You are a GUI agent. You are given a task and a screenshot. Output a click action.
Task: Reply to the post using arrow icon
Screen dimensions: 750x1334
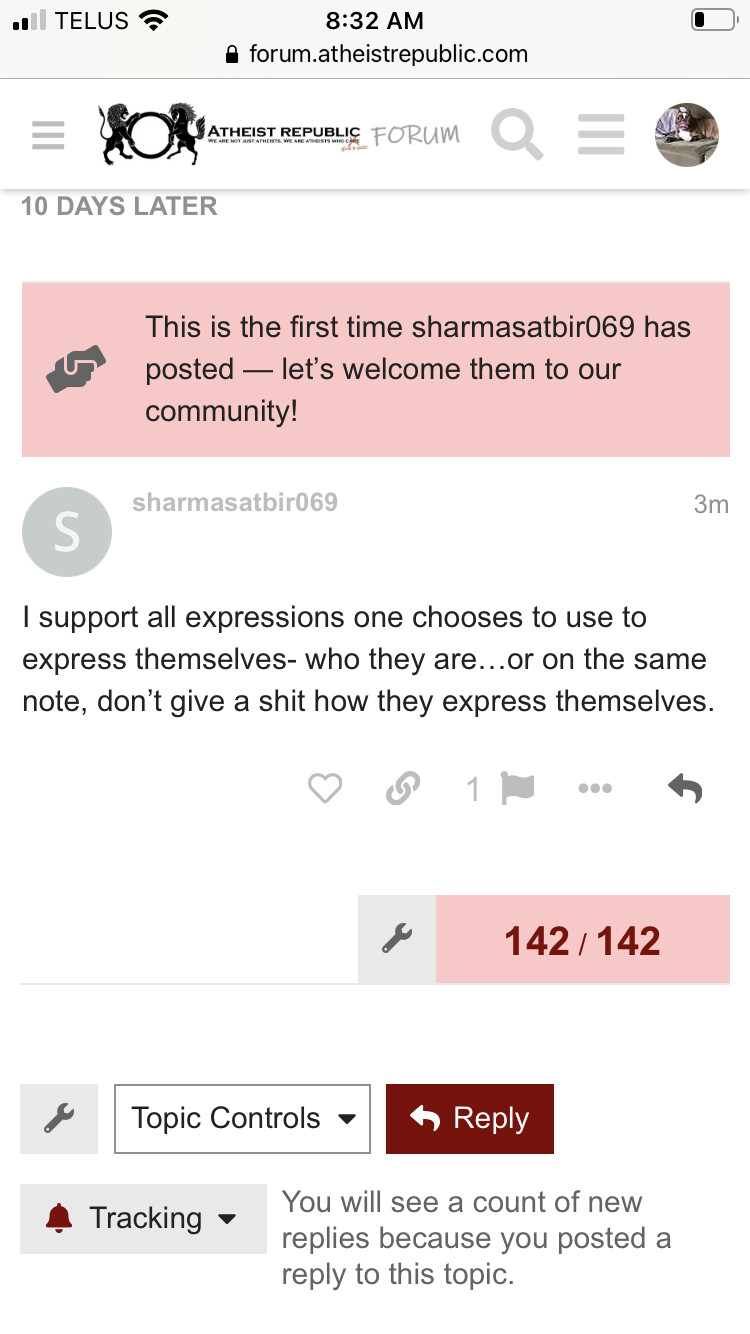(685, 789)
